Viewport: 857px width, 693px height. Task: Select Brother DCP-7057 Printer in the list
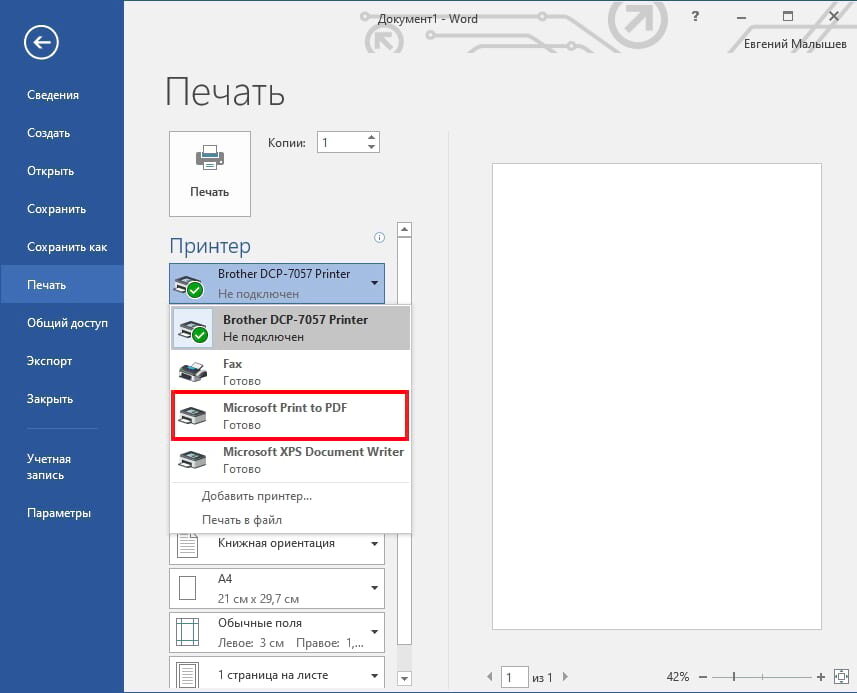[290, 328]
